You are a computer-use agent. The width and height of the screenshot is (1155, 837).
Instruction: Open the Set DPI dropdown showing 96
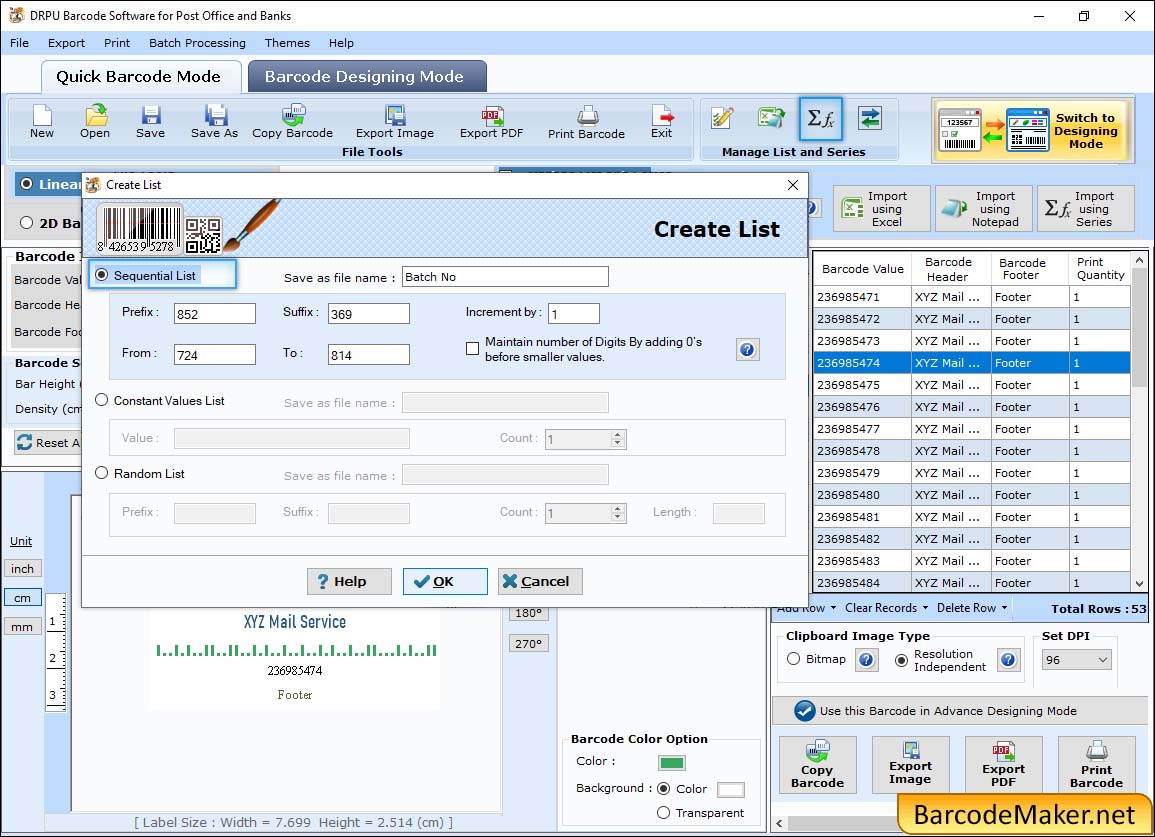pos(1076,659)
